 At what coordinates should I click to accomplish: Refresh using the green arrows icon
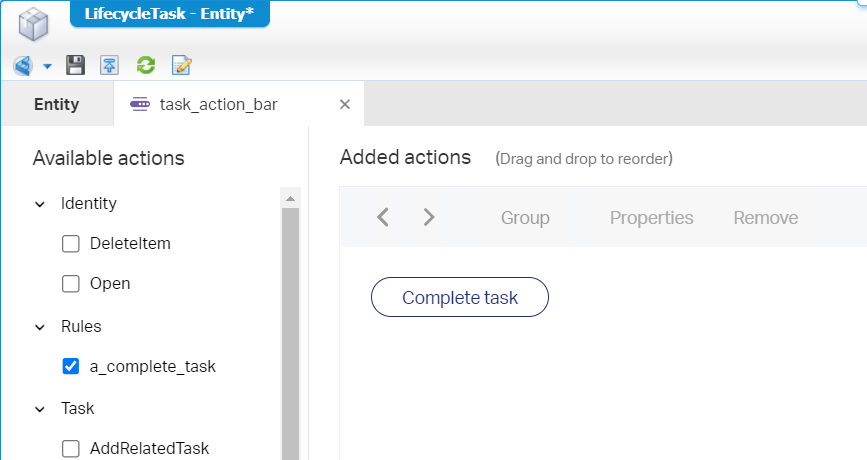coord(145,65)
